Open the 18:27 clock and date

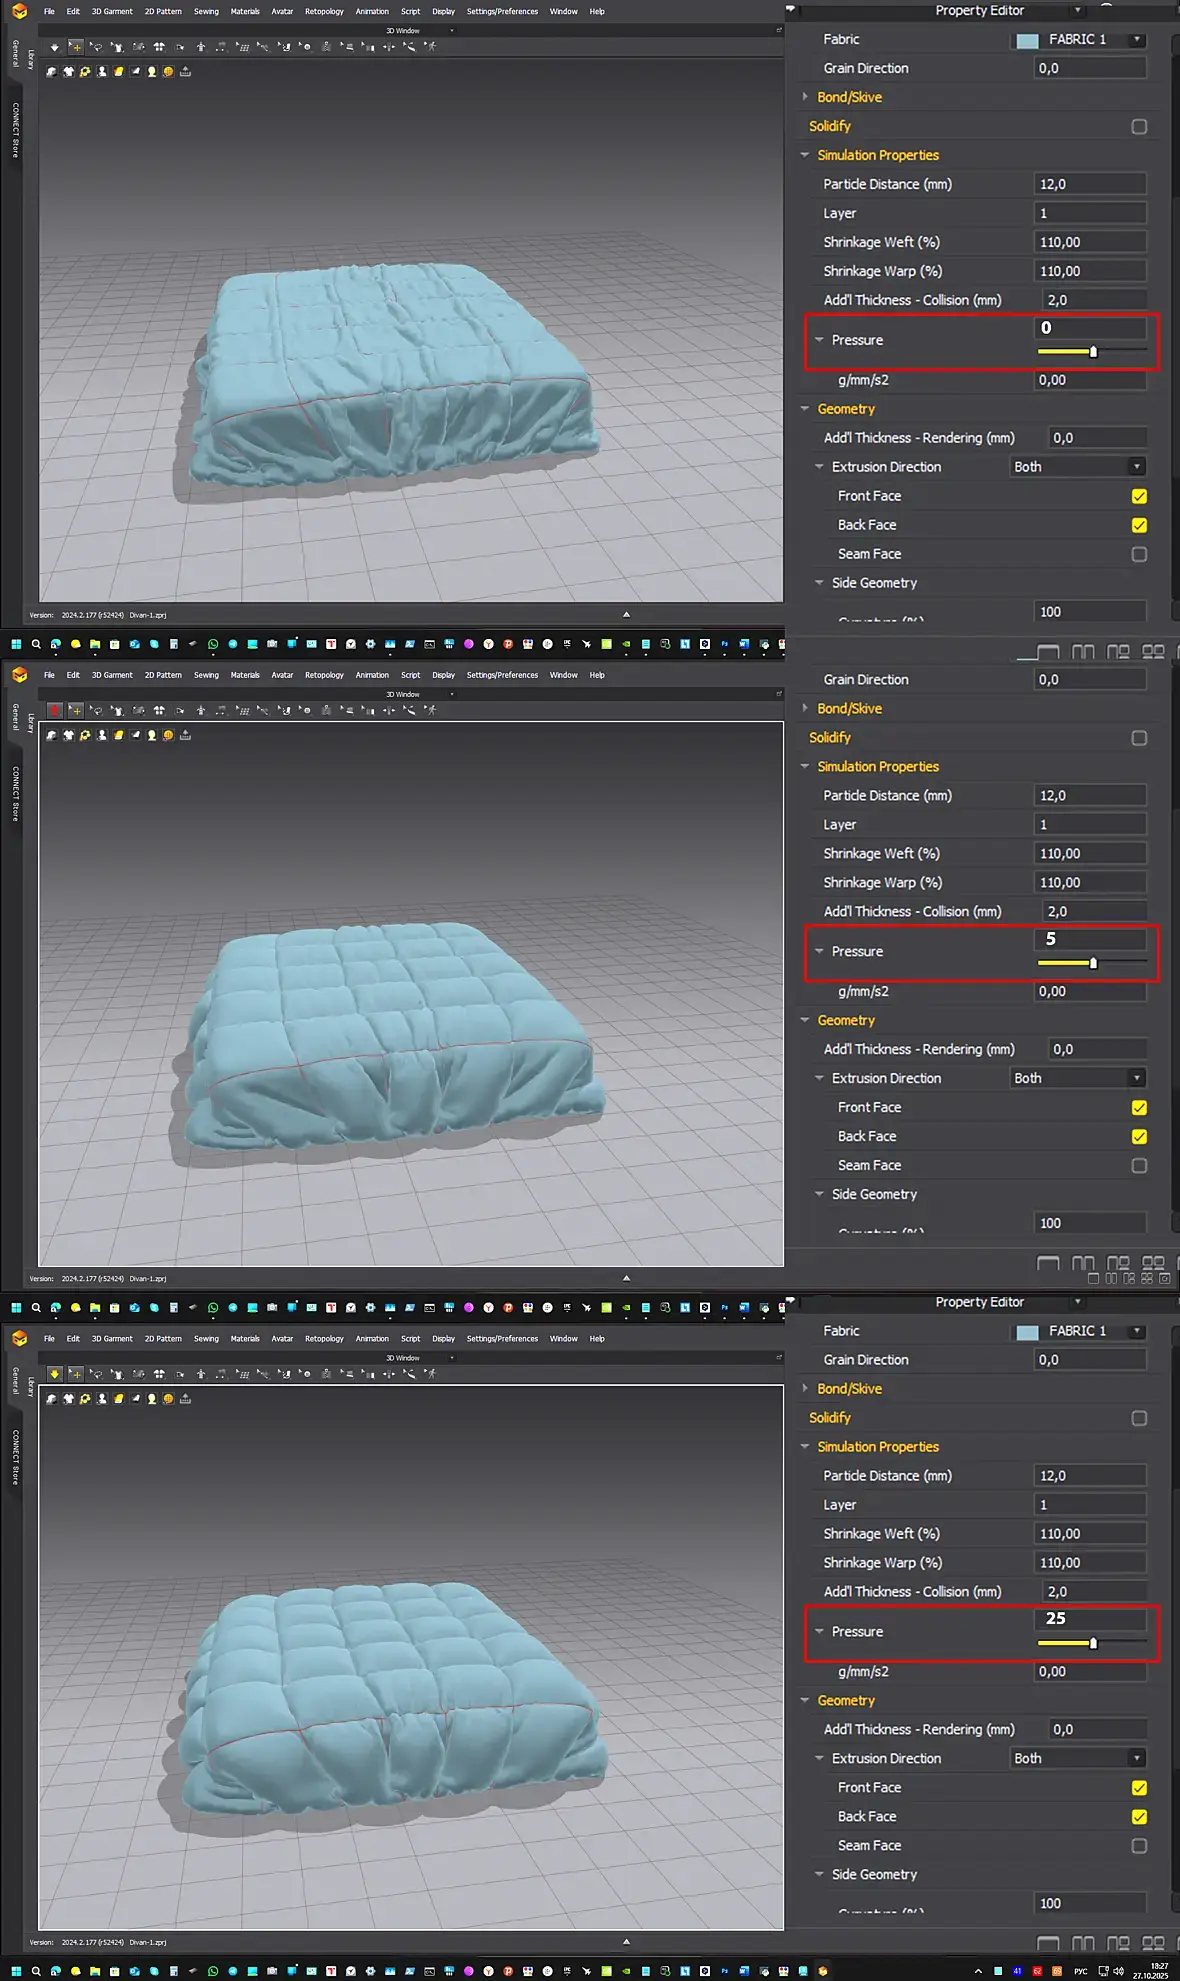(x=1159, y=1970)
